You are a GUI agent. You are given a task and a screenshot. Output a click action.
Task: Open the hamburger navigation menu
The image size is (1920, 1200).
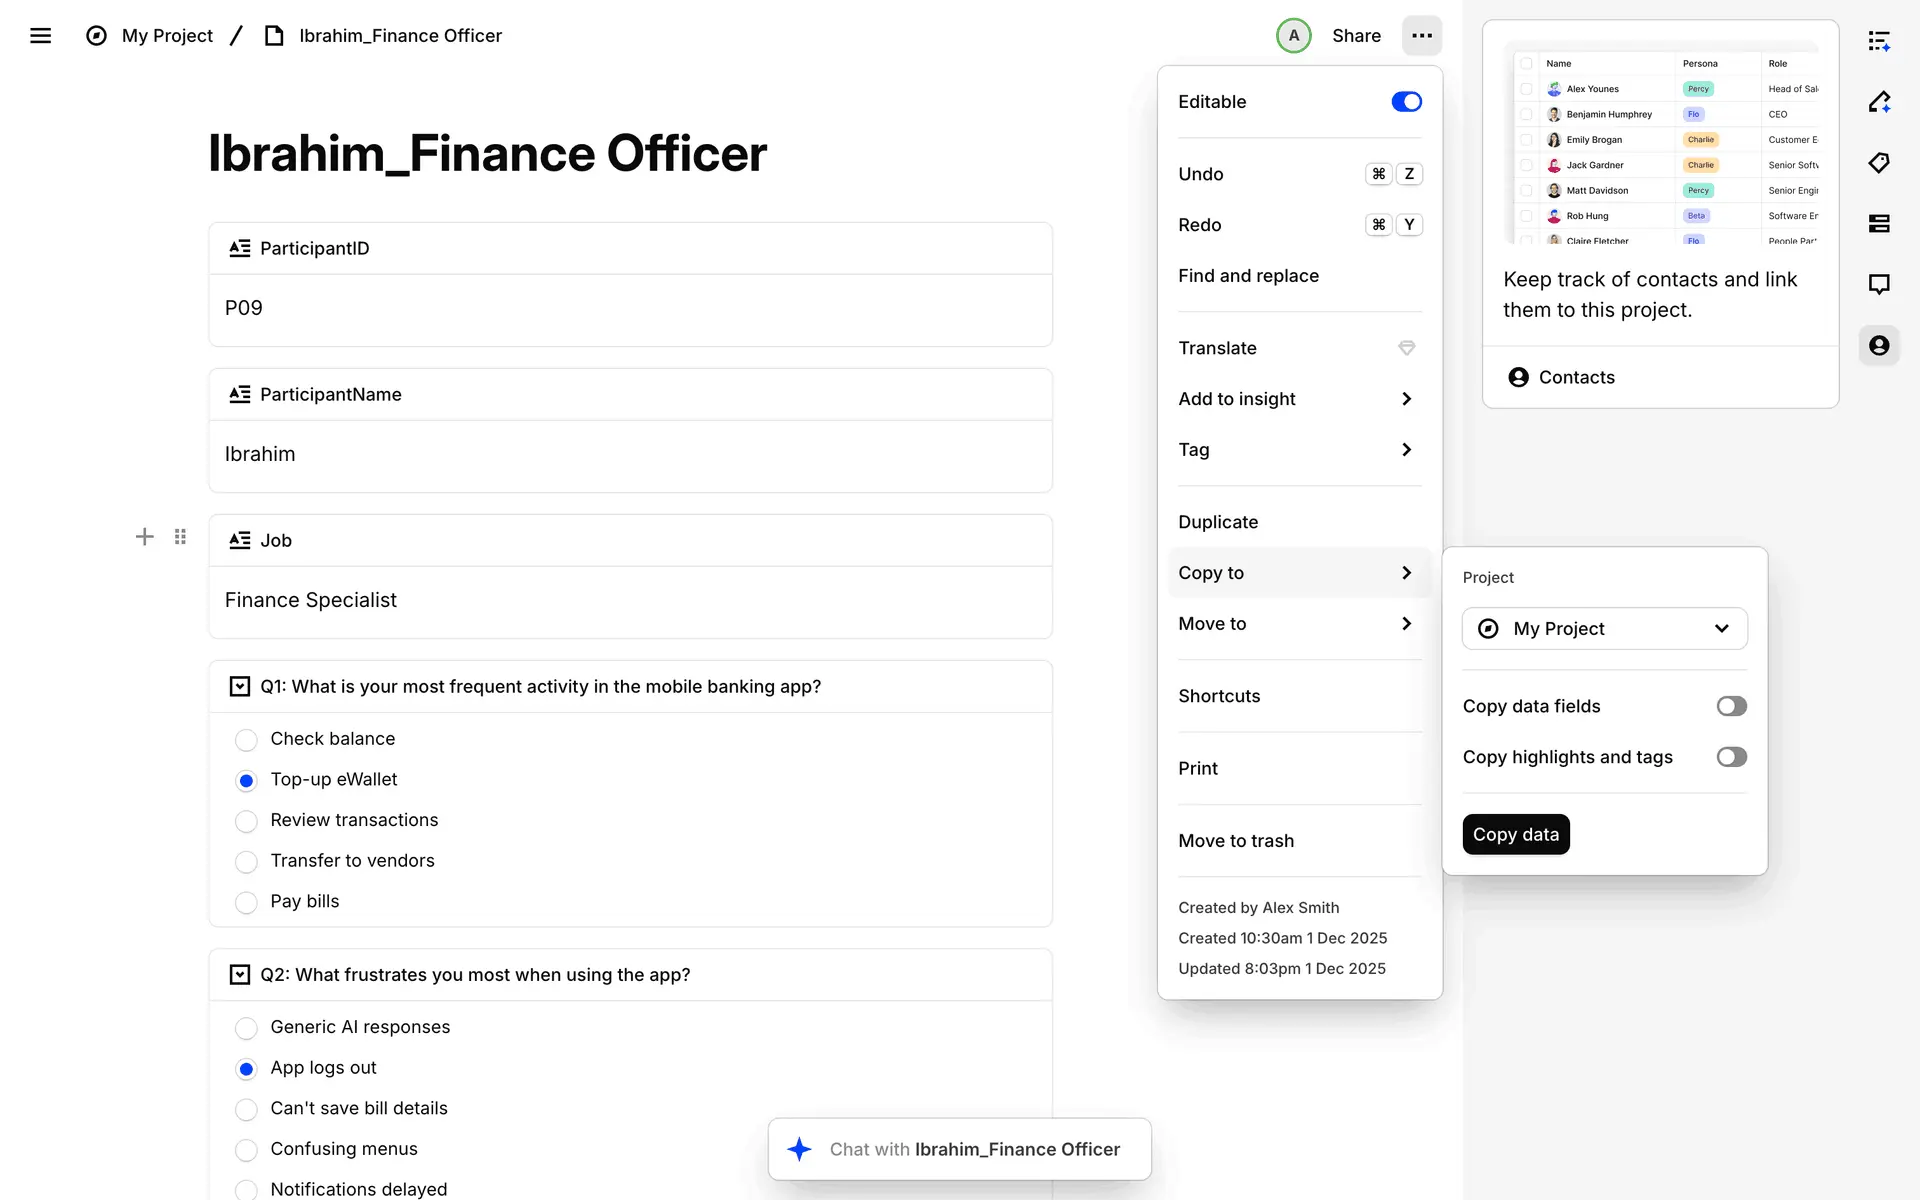coord(40,36)
